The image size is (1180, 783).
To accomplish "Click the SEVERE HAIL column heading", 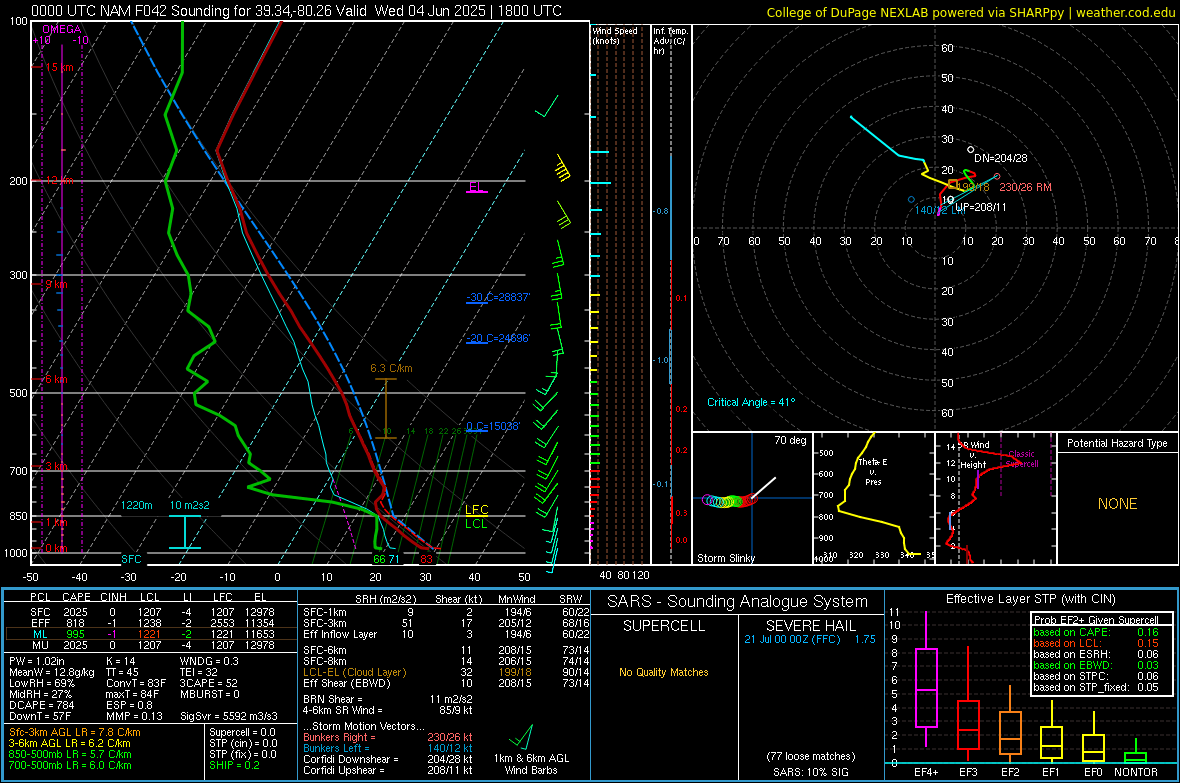I will 810,626.
